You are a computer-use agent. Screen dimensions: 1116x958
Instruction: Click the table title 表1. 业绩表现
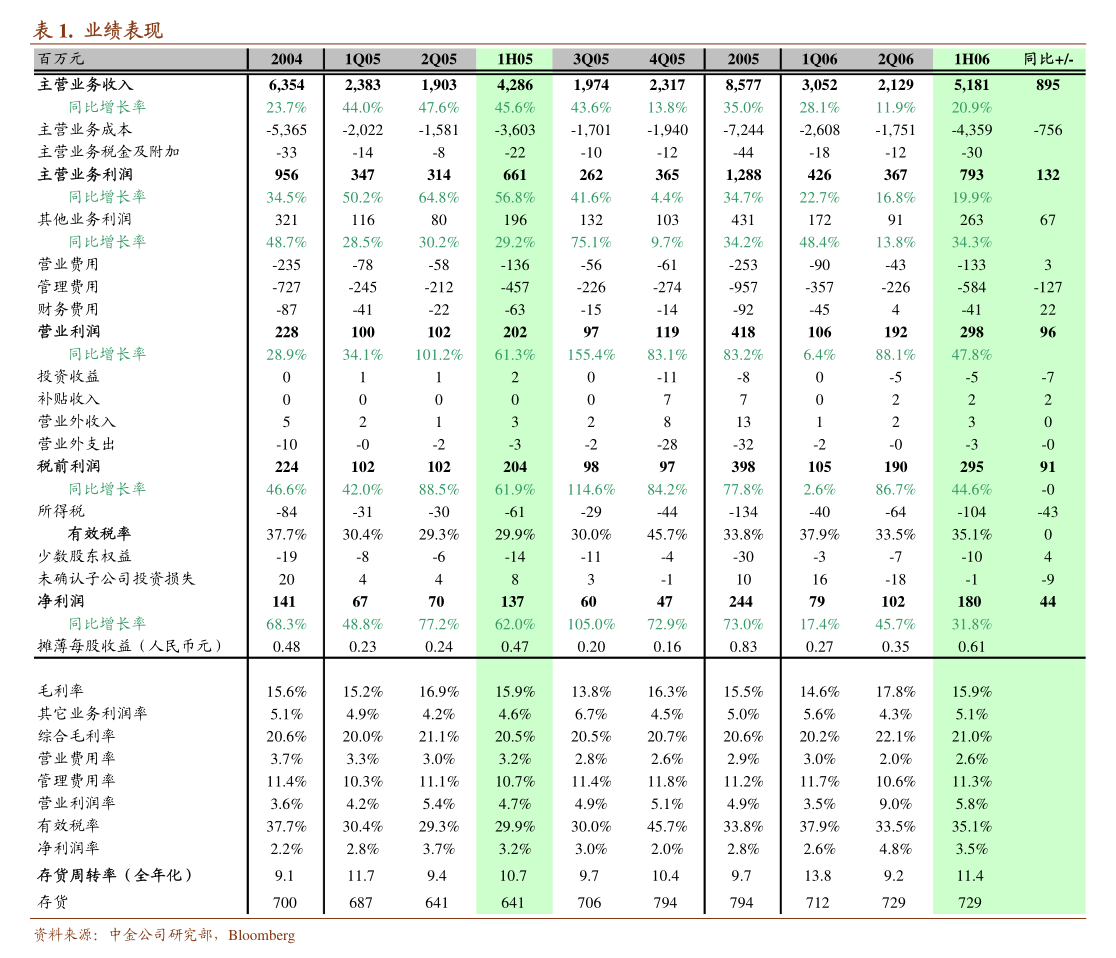97,30
